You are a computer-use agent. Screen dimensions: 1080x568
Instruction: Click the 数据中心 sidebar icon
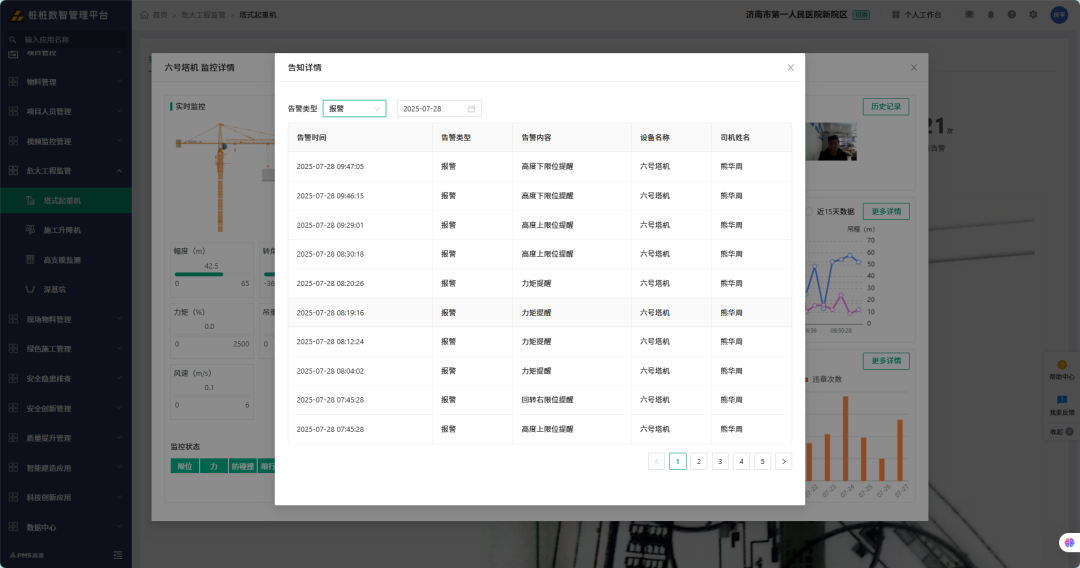click(13, 527)
